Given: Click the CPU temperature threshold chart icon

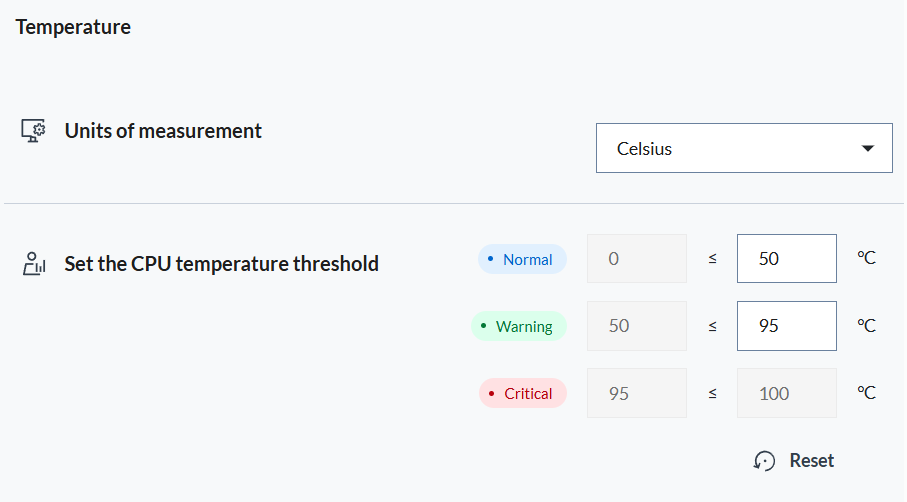Looking at the screenshot, I should tap(34, 264).
